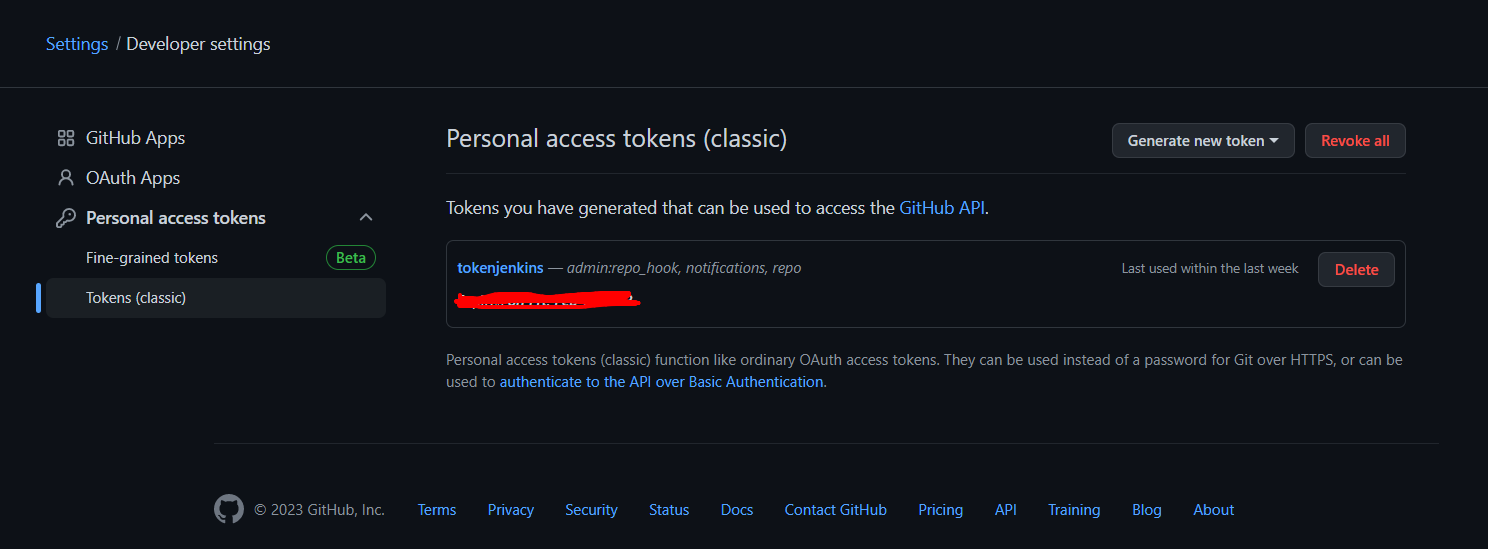
Task: Go back to Settings breadcrumb
Action: (x=77, y=44)
